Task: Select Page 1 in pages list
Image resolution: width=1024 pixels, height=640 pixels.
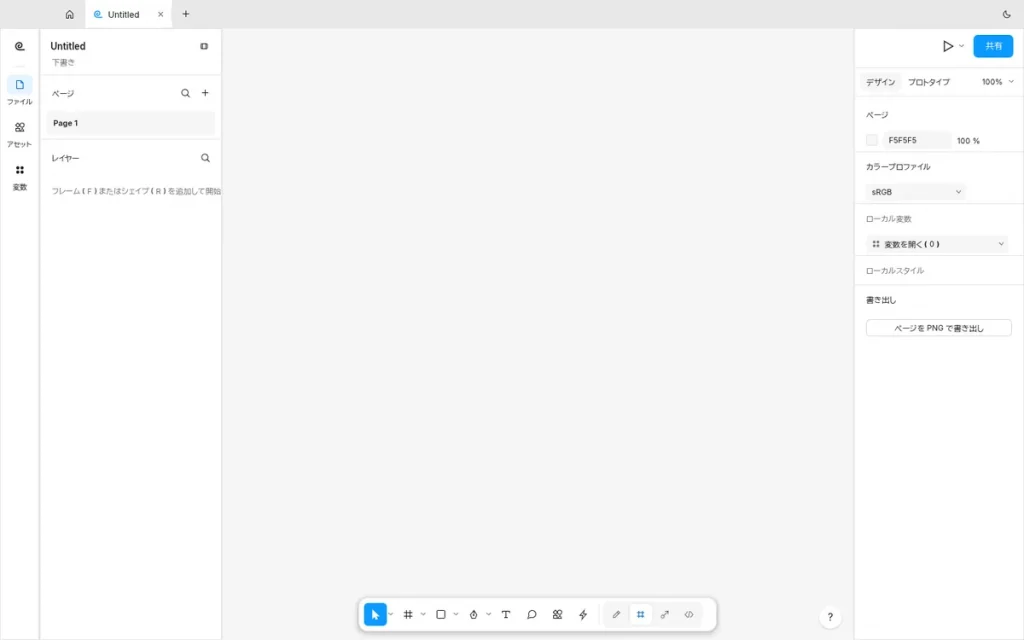Action: point(131,123)
